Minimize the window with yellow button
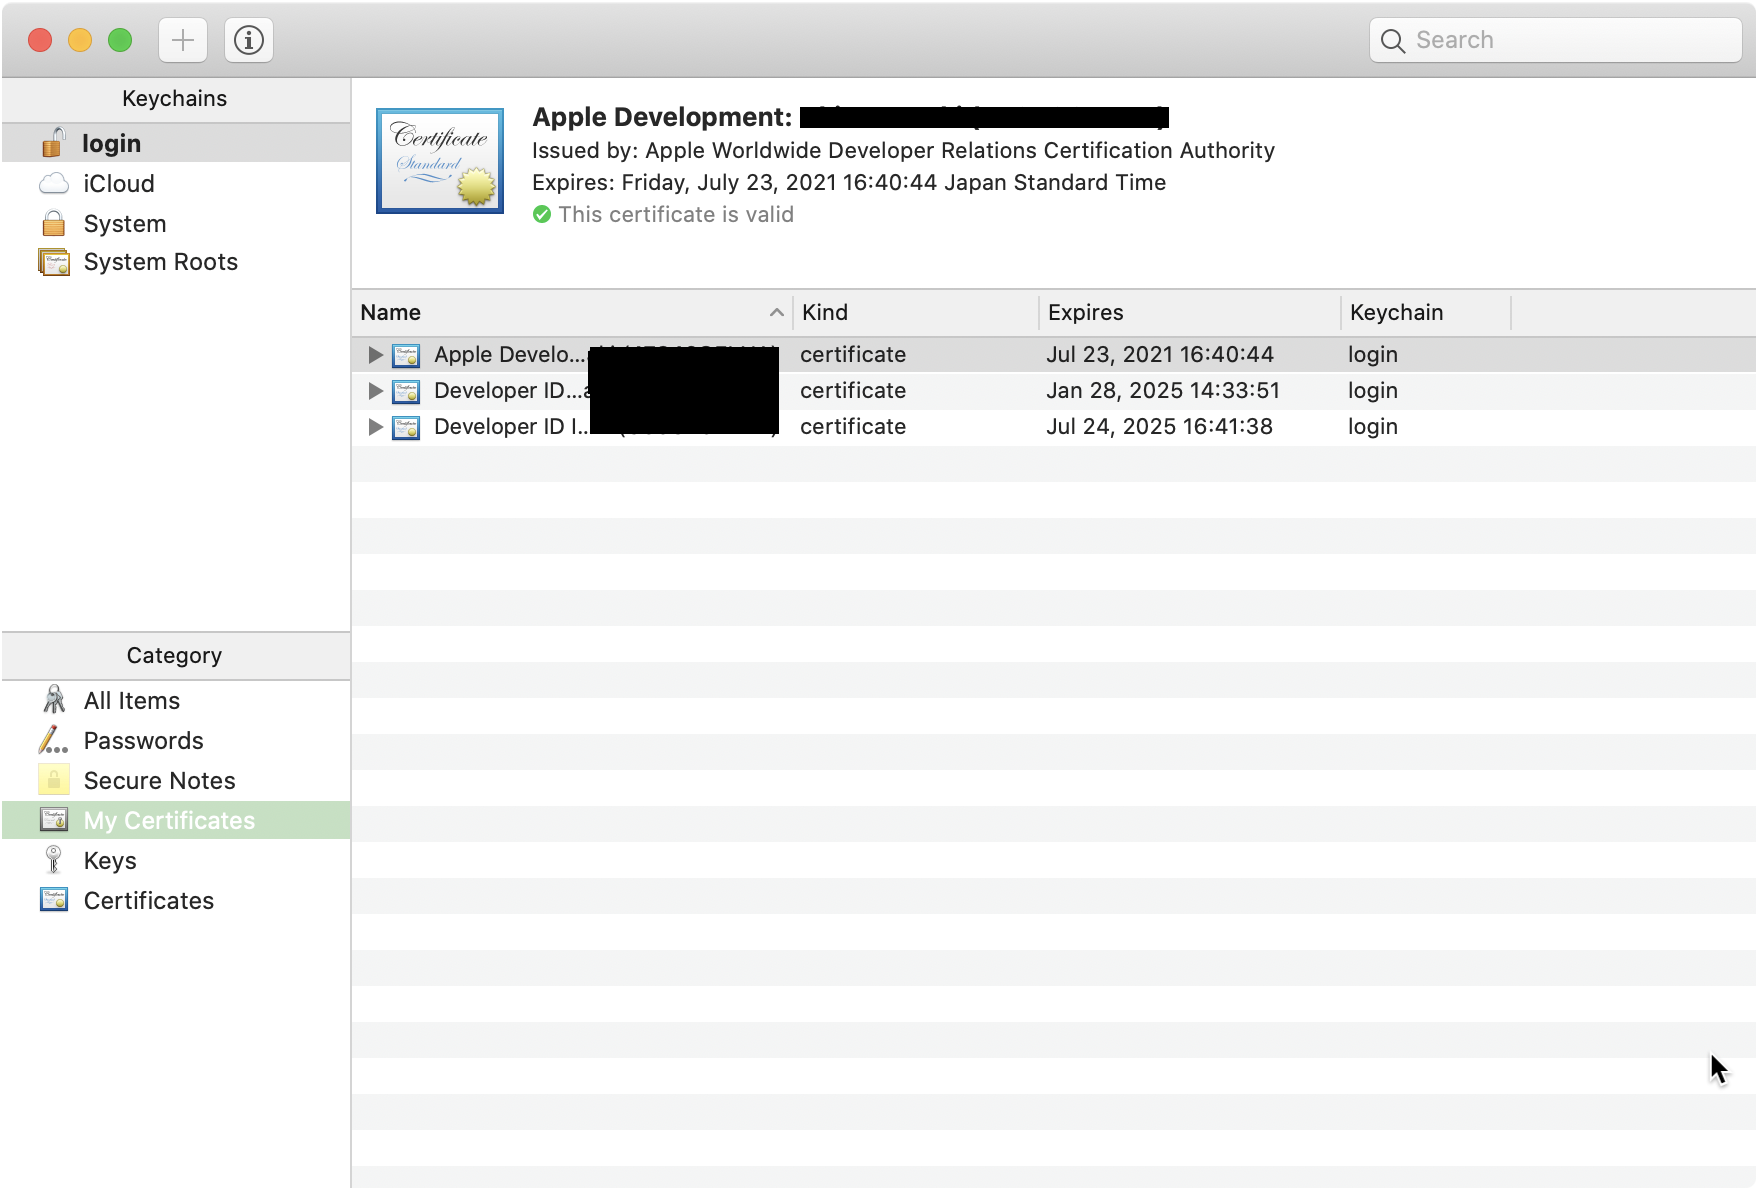This screenshot has height=1190, width=1758. point(80,40)
